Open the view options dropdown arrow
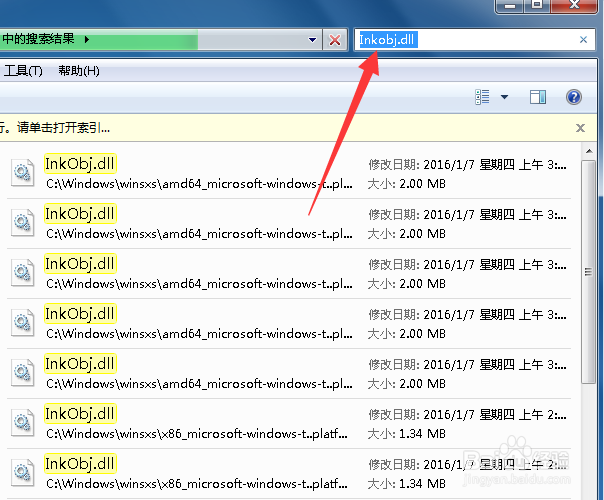The image size is (604, 500). [504, 97]
